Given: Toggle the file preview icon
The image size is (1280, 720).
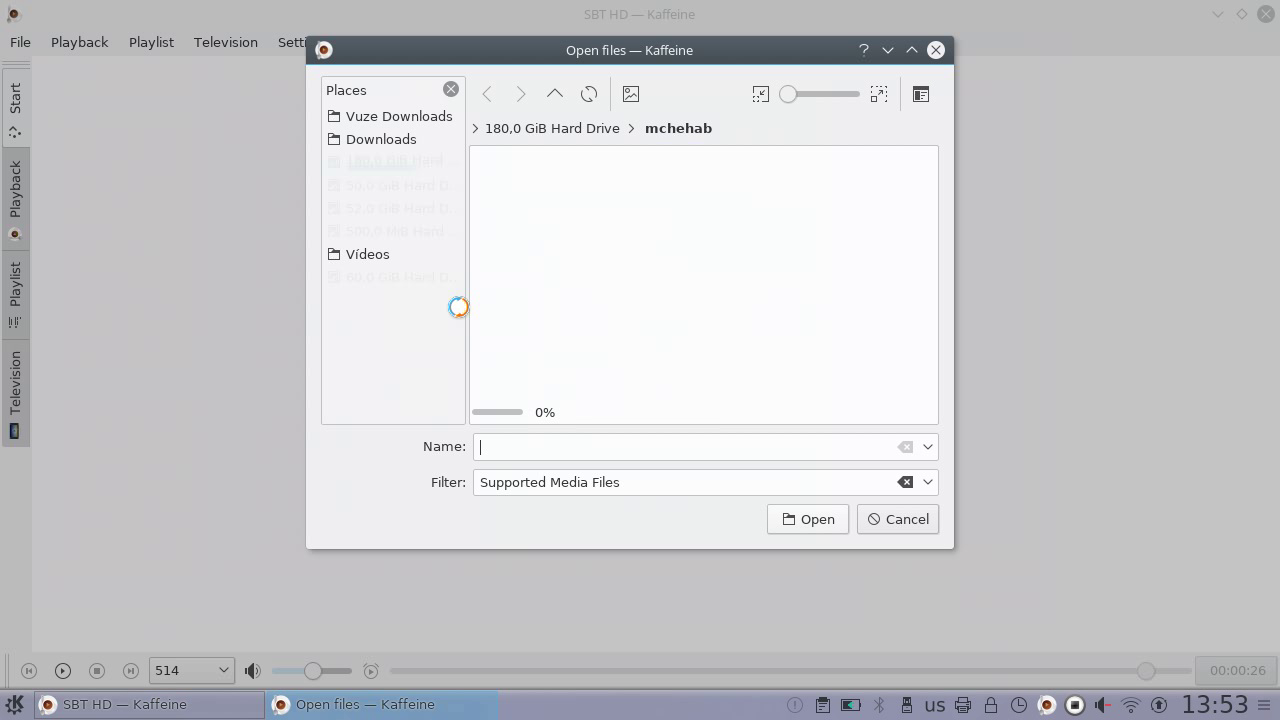Looking at the screenshot, I should [631, 94].
